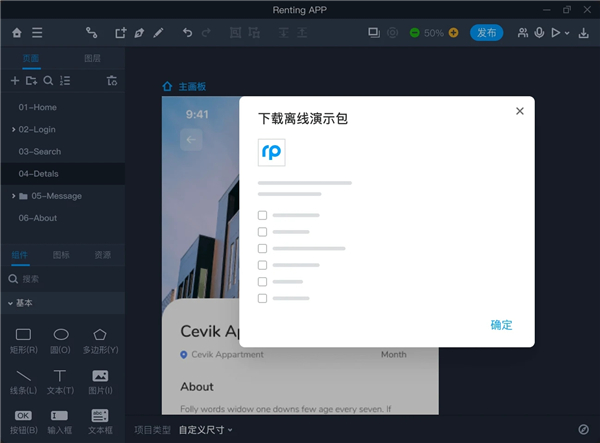Screen dimensions: 600x443
Task: Click the green zoom out button
Action: (414, 33)
